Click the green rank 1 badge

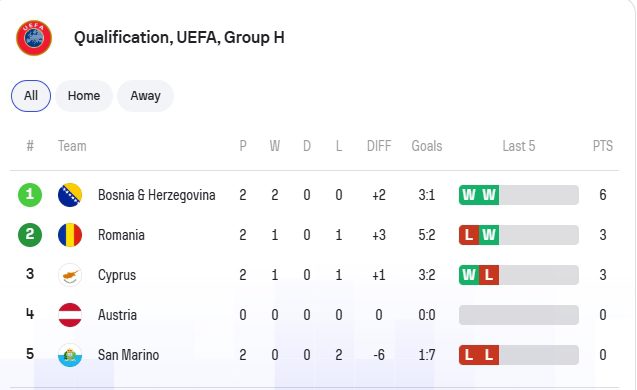[30, 195]
